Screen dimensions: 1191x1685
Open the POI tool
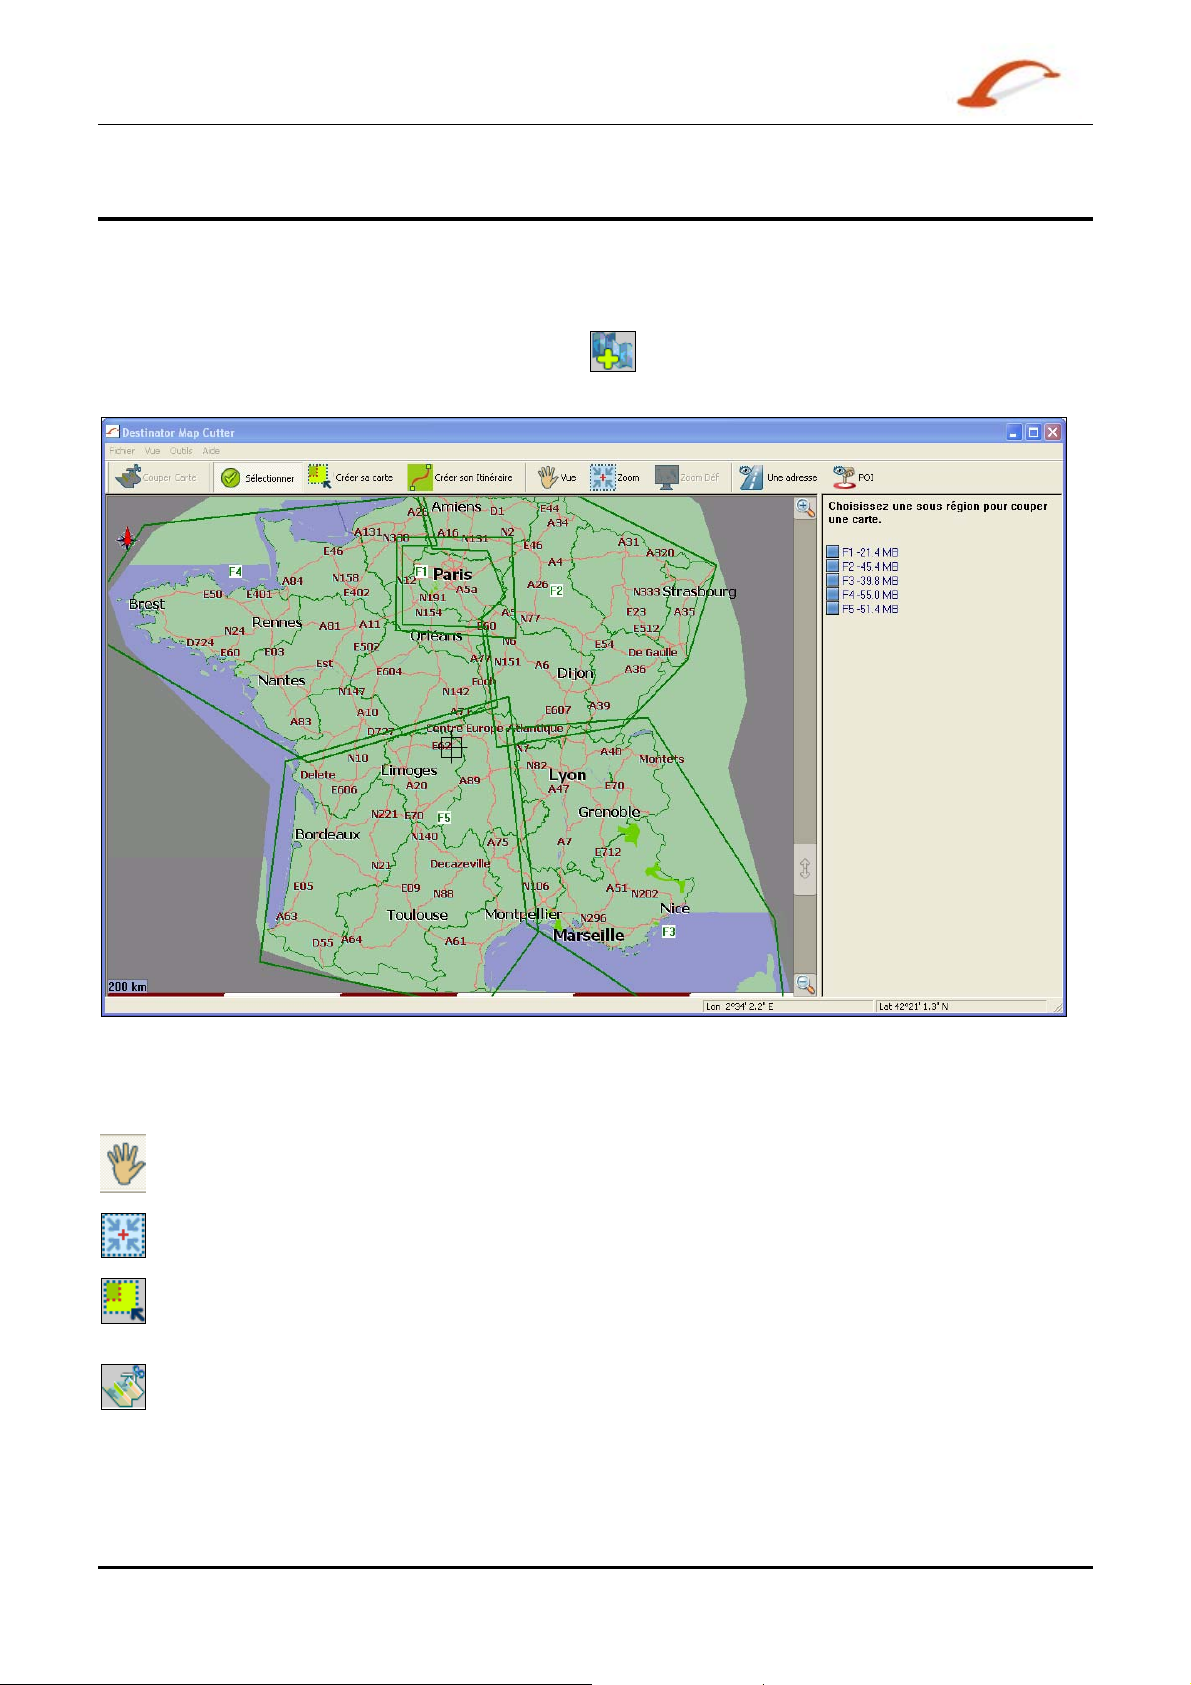pyautogui.click(x=853, y=477)
